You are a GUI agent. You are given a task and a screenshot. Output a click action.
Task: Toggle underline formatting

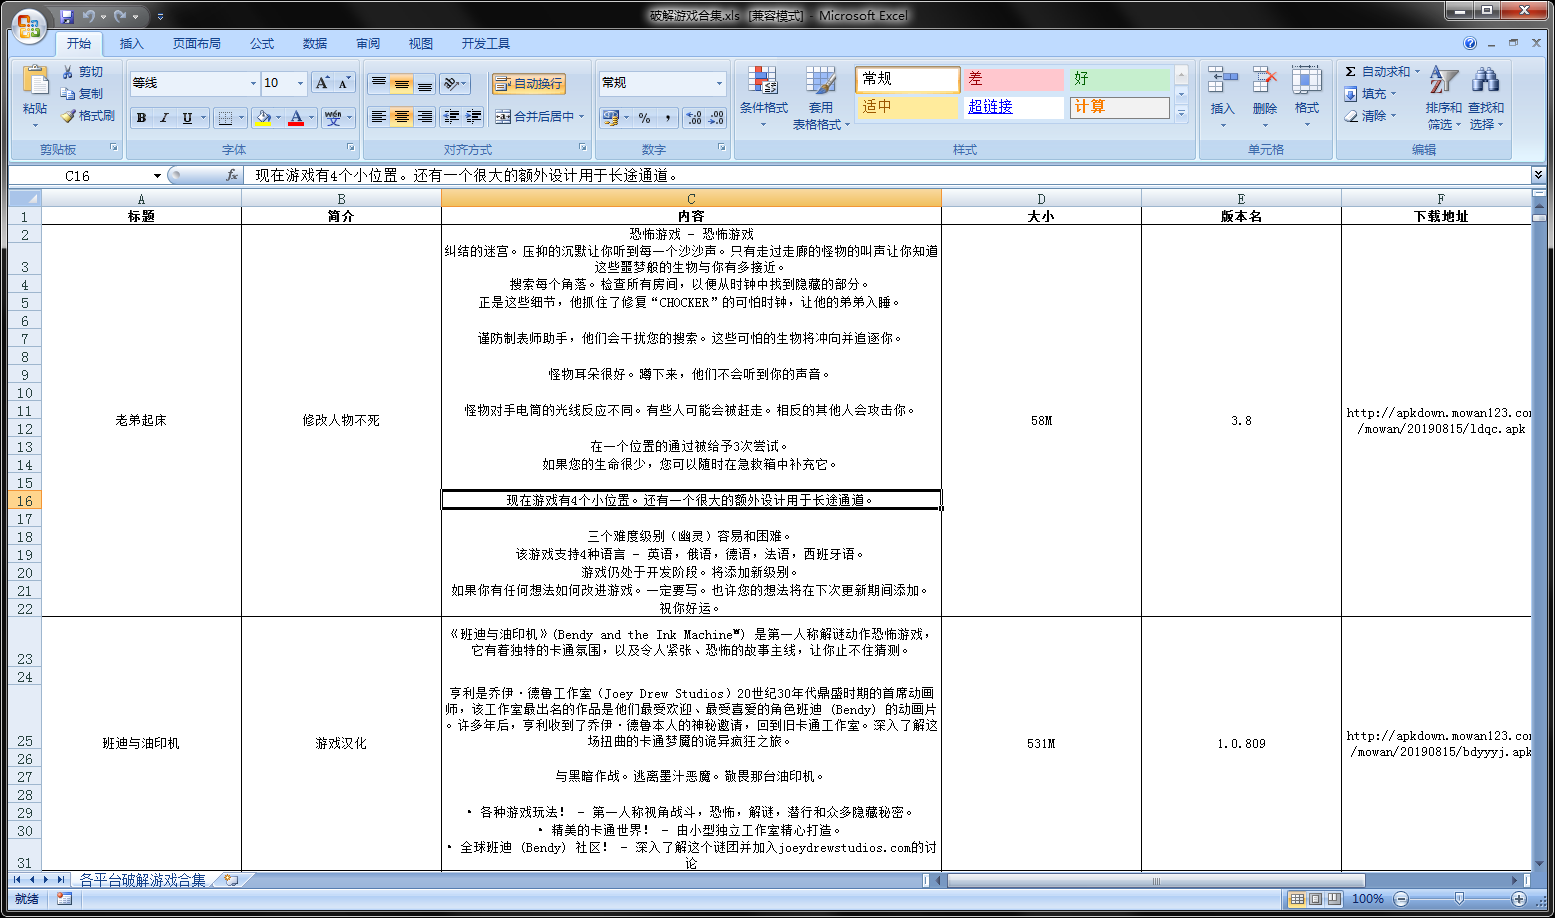coord(187,118)
